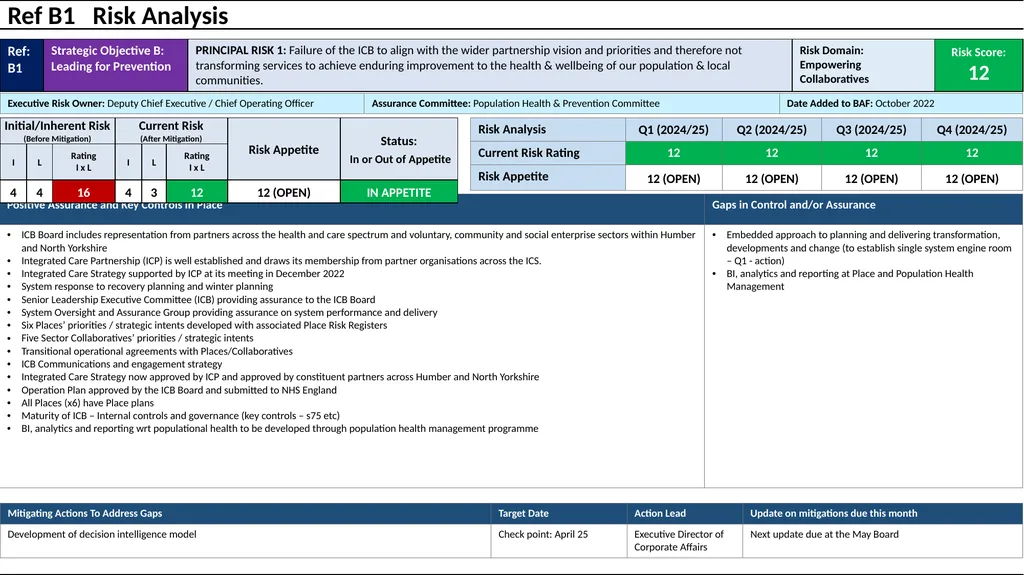The height and width of the screenshot is (575, 1024).
Task: Click the Q1 current risk rating '12'
Action: 673,153
